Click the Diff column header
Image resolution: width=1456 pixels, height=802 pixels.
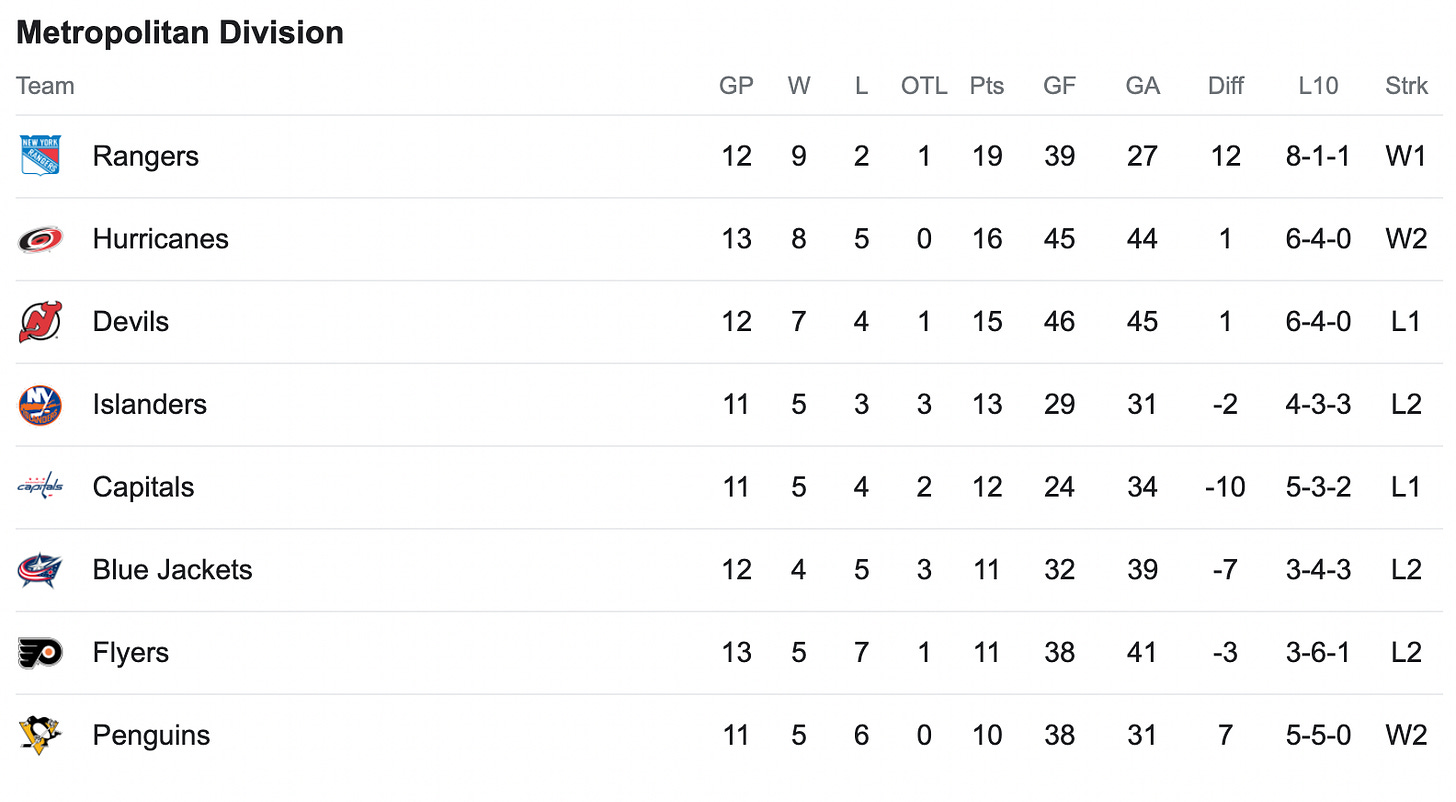pos(1225,86)
